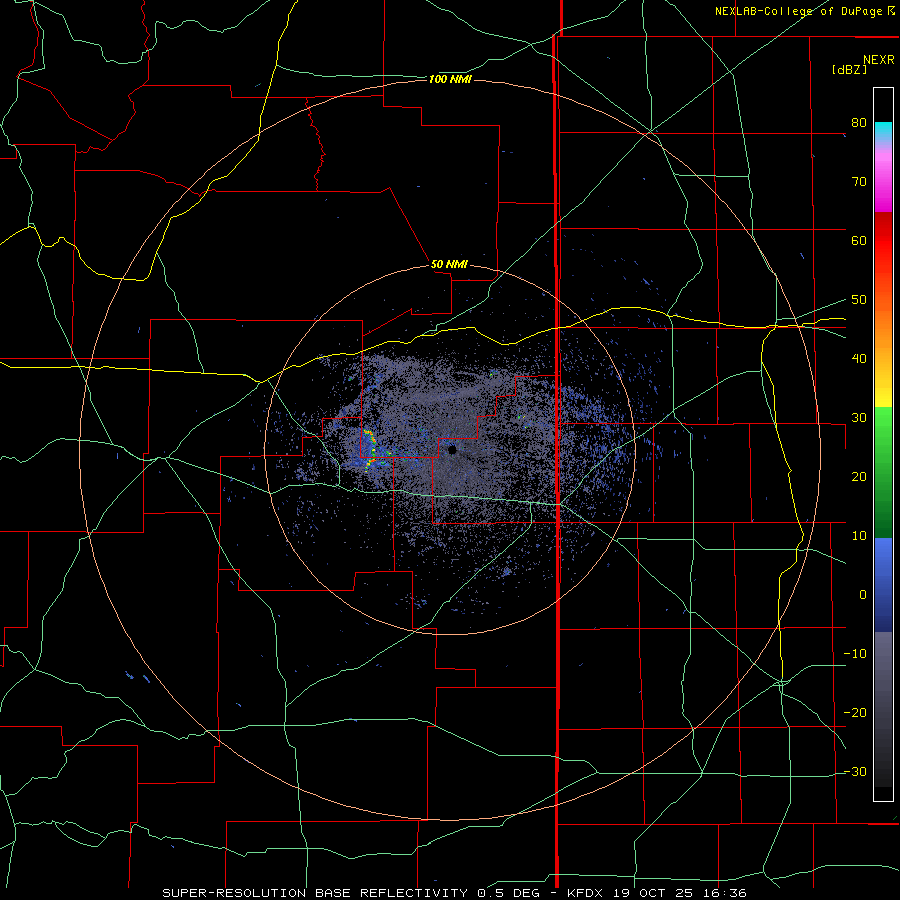Image resolution: width=900 pixels, height=900 pixels.
Task: Click the KFDX station identifier in caption
Action: point(587,893)
